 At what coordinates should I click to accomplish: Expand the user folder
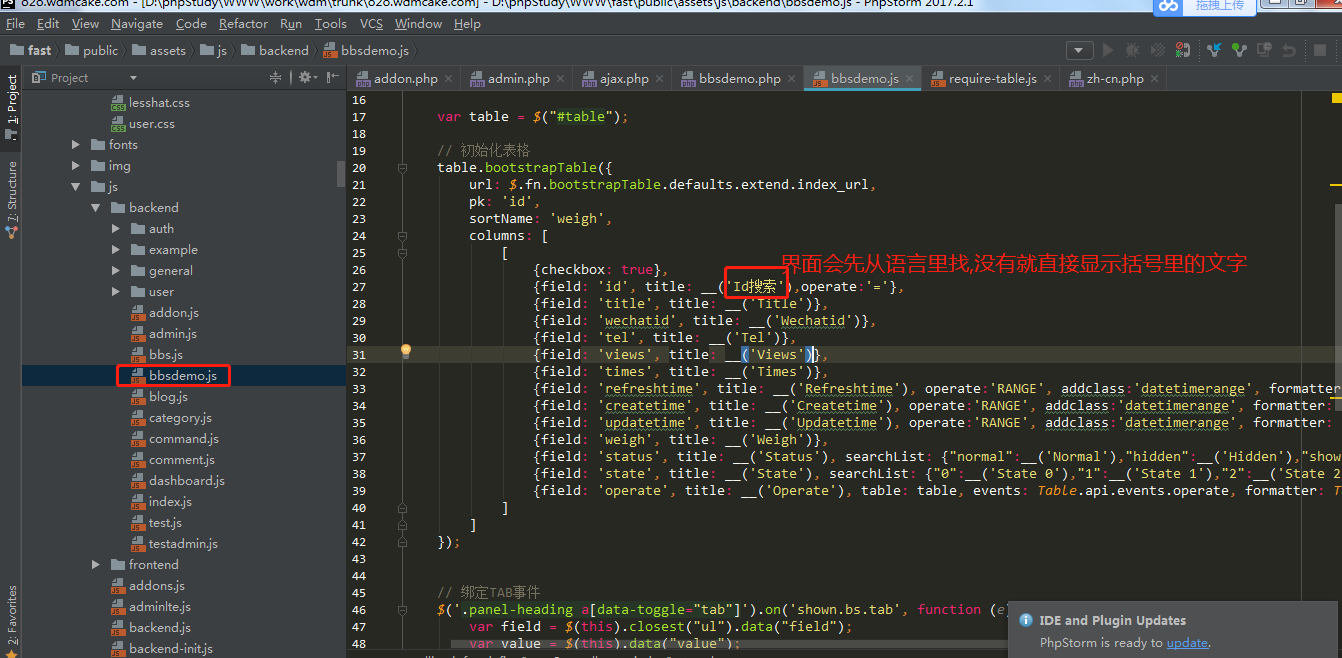tap(116, 292)
